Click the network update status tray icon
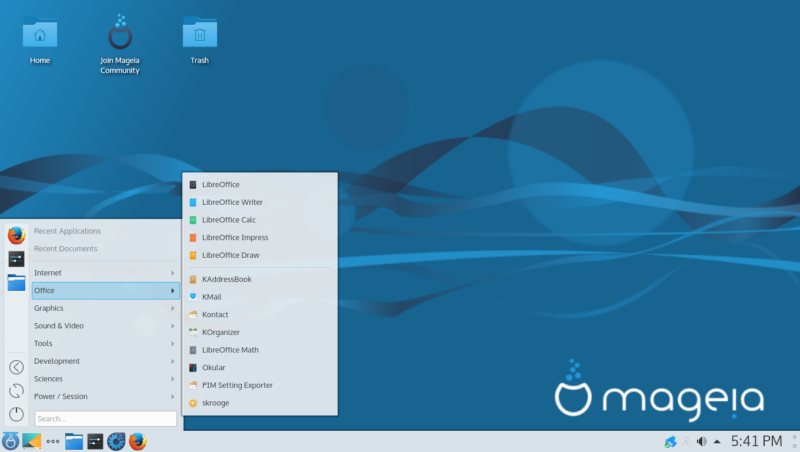 pos(670,441)
